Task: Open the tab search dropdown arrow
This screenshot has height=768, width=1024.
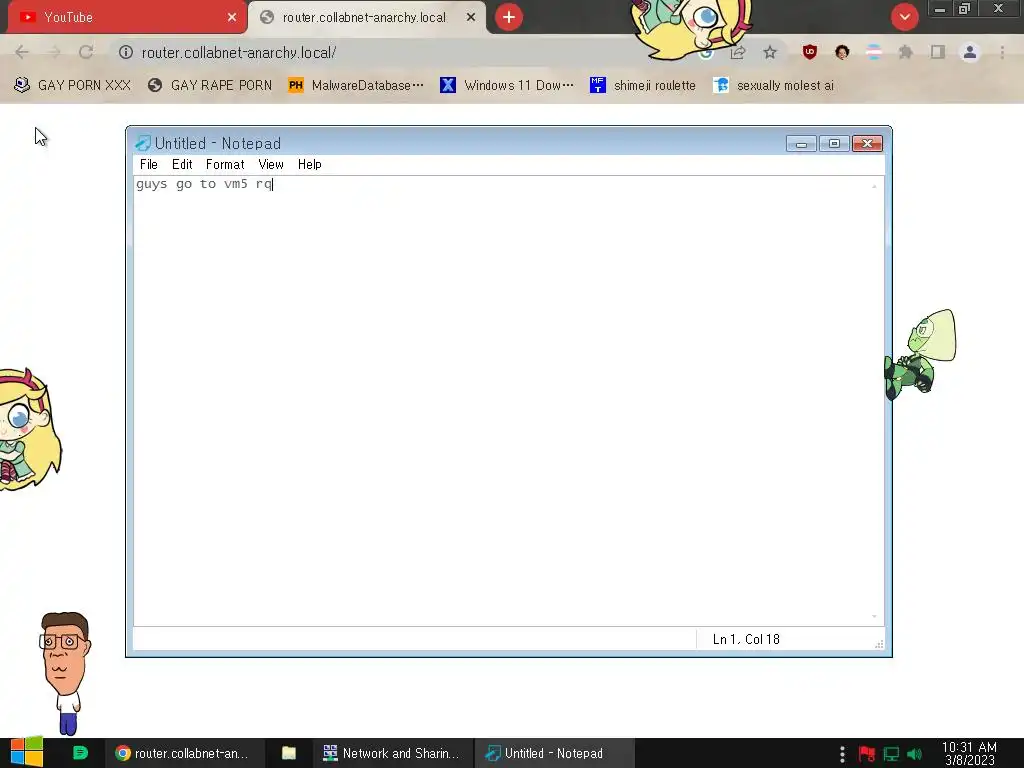Action: pyautogui.click(x=904, y=17)
